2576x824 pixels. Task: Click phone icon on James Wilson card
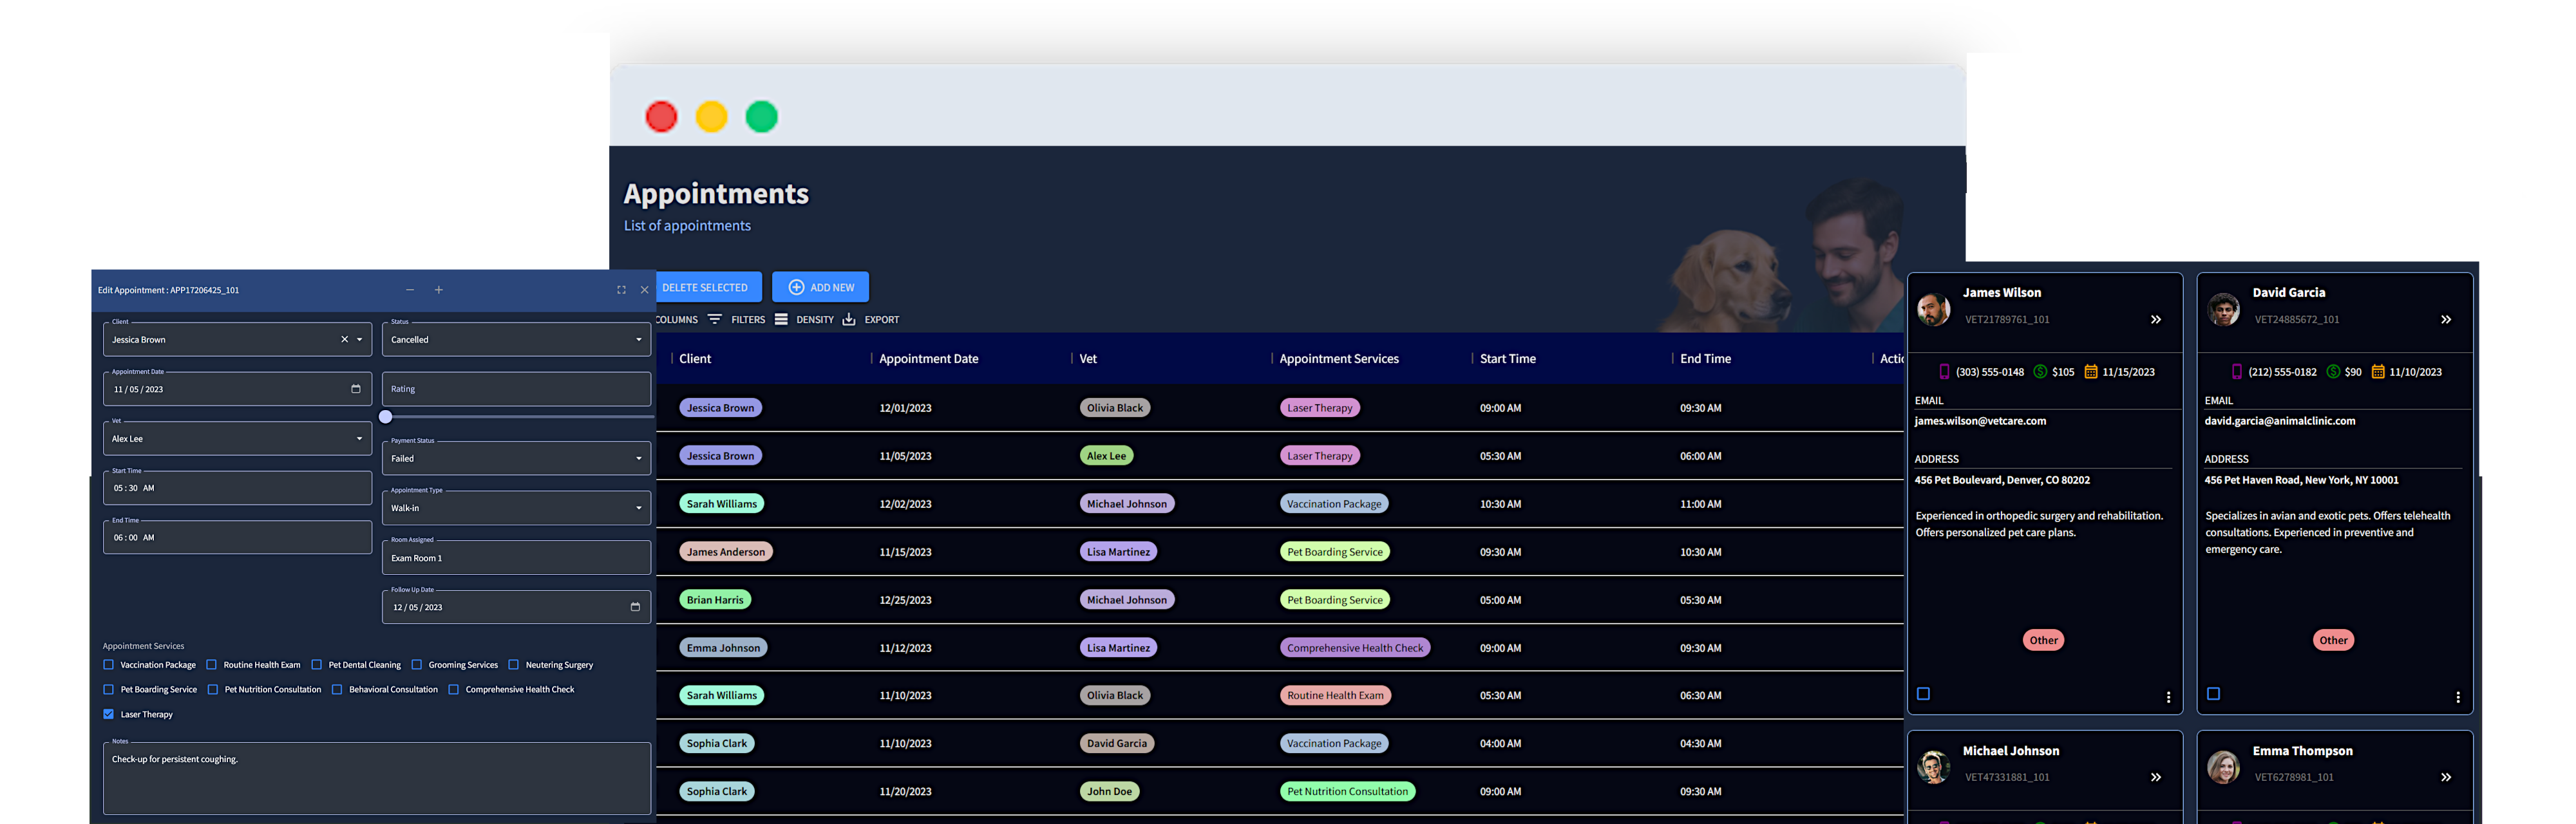(x=1944, y=371)
